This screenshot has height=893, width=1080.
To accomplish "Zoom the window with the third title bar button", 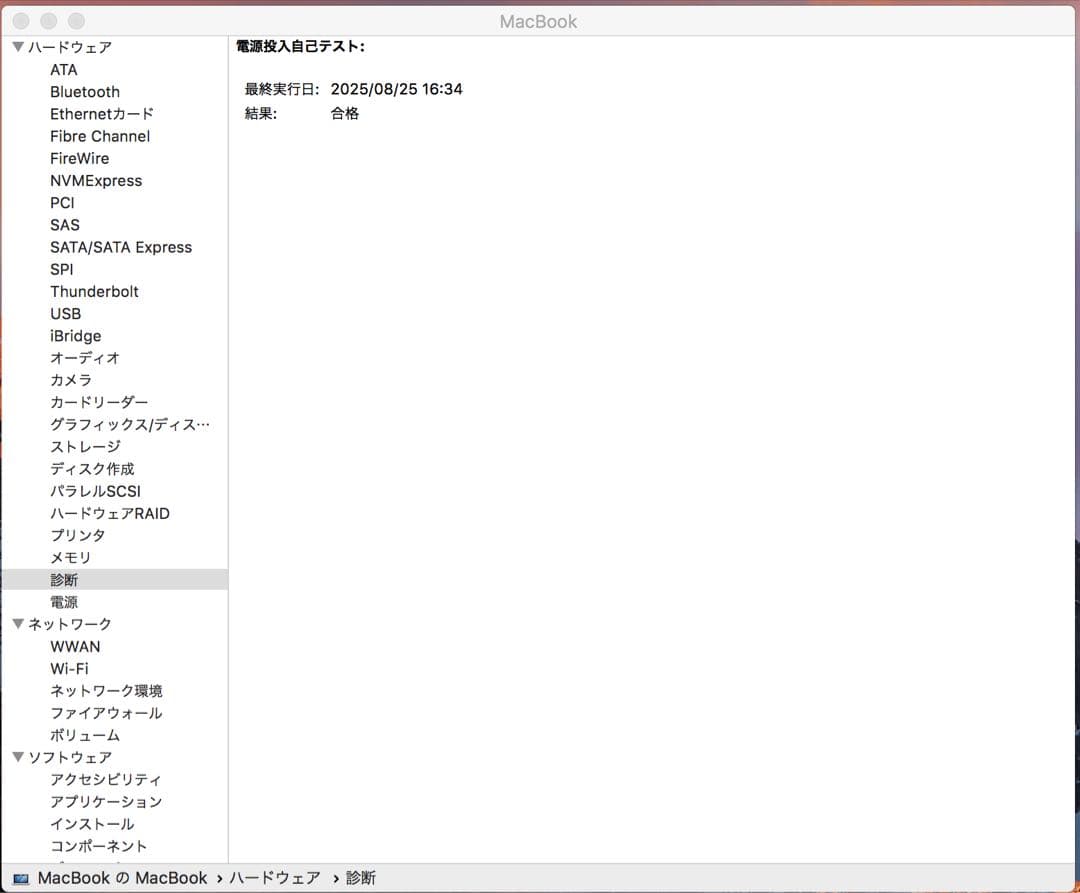I will tap(76, 21).
